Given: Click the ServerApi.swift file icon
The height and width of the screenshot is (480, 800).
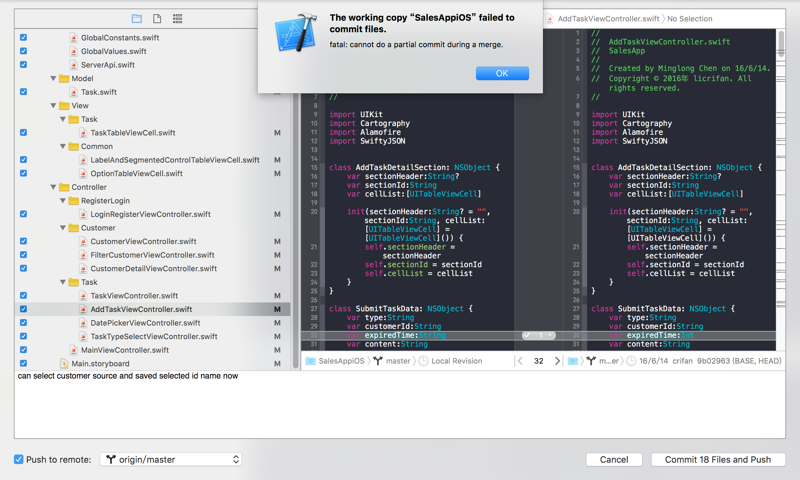Looking at the screenshot, I should [74, 65].
